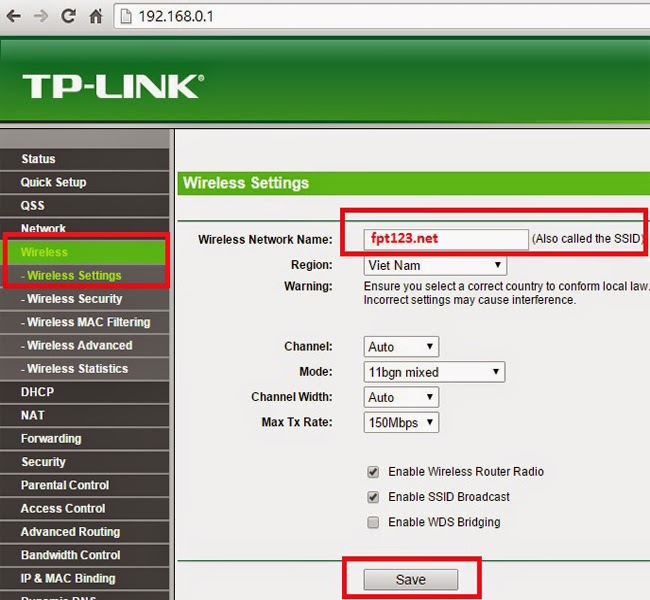The image size is (650, 600).
Task: Click the browser forward arrow
Action: tap(41, 16)
